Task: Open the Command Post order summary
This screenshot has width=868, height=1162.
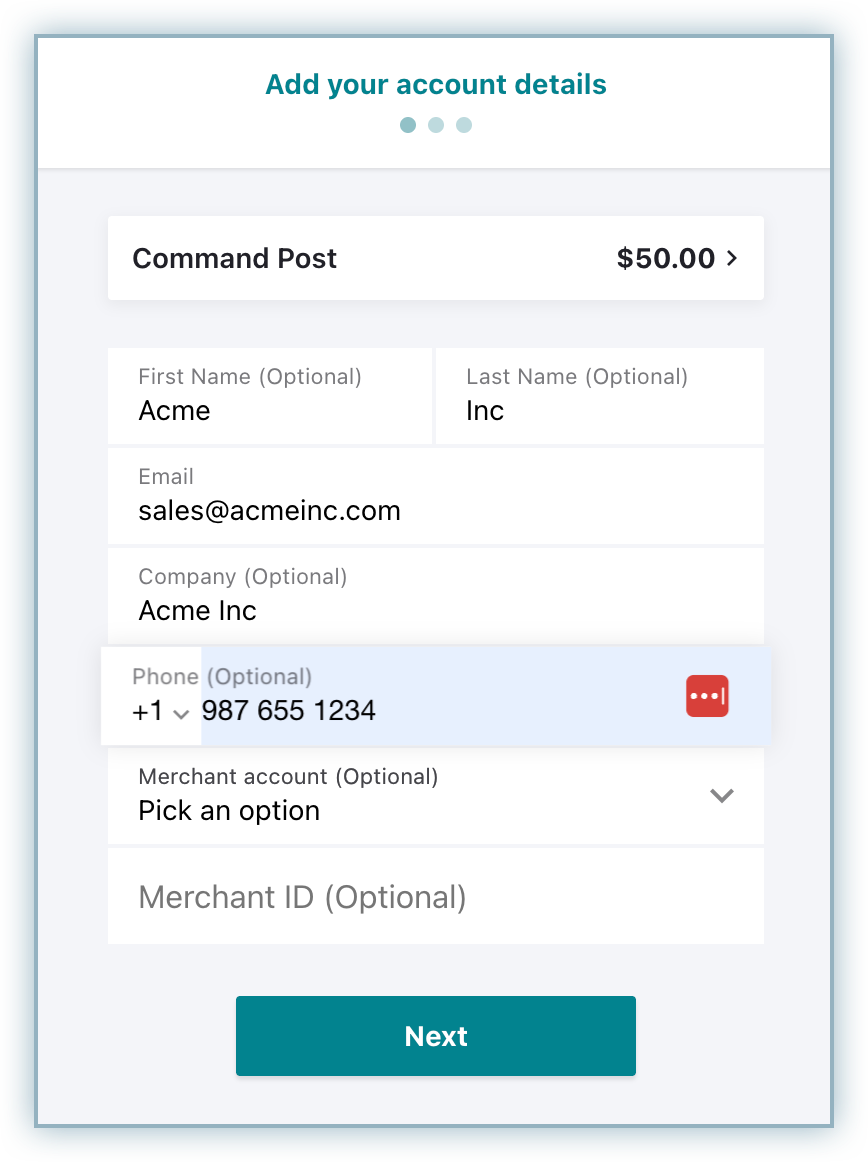Action: tap(435, 258)
